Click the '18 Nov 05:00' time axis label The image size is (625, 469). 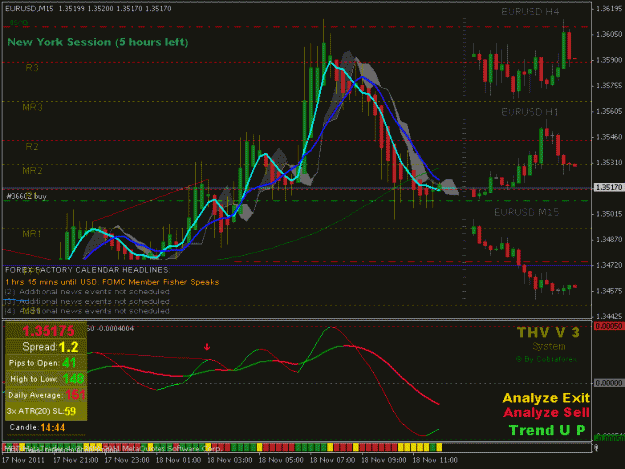(281, 460)
